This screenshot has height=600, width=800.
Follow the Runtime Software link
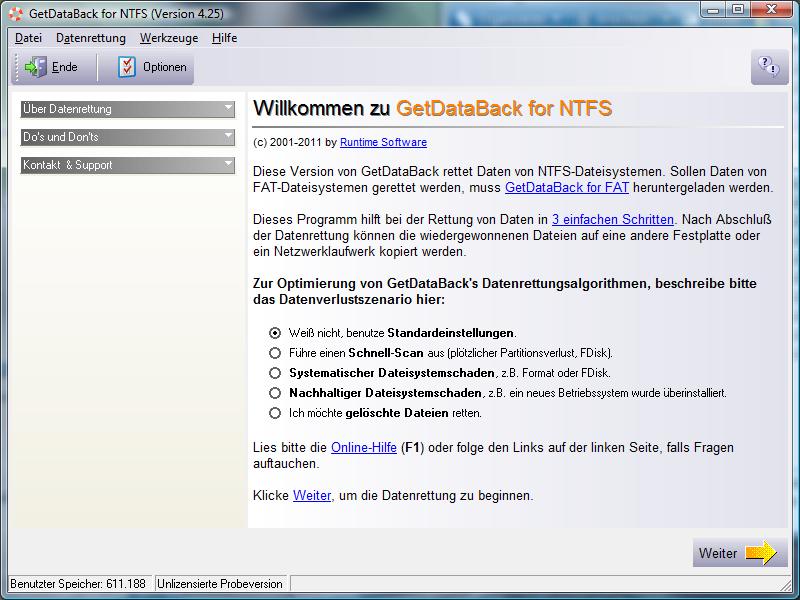383,142
